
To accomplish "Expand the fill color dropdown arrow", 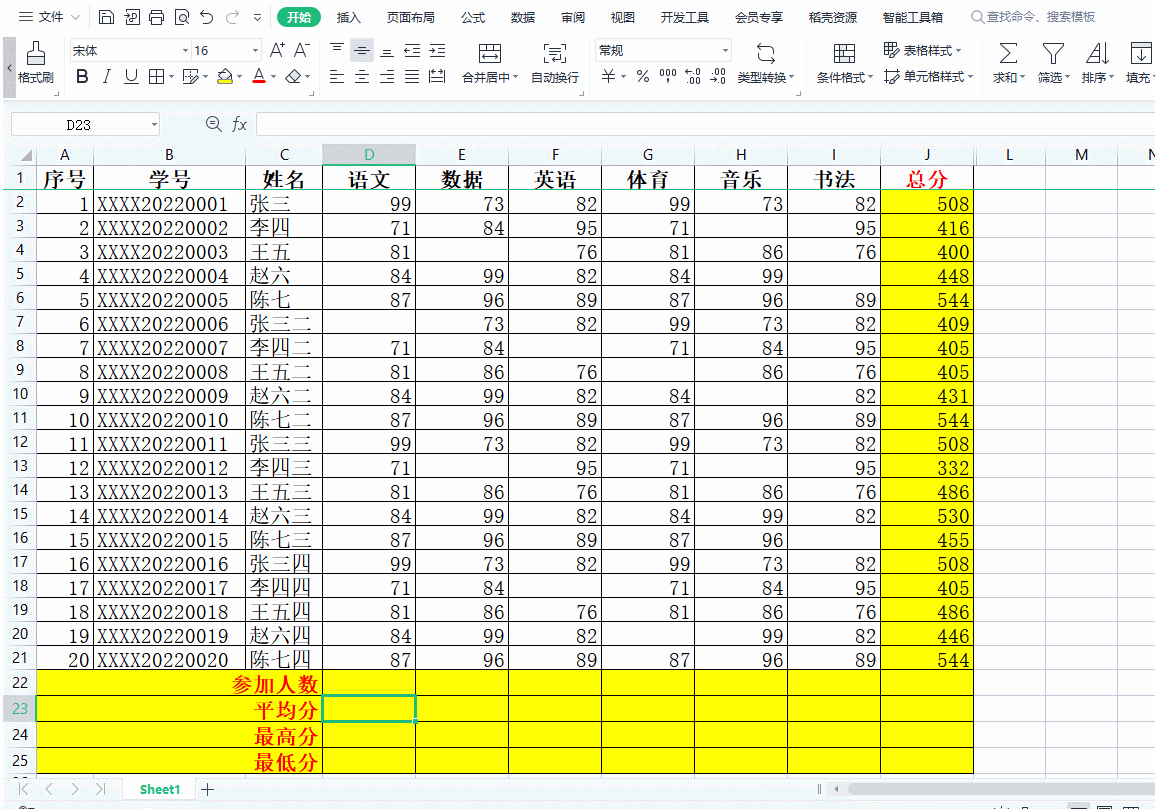I will coord(239,77).
